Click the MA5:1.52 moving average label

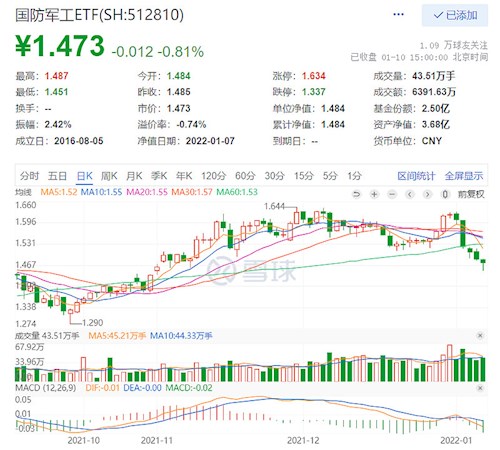pyautogui.click(x=59, y=192)
